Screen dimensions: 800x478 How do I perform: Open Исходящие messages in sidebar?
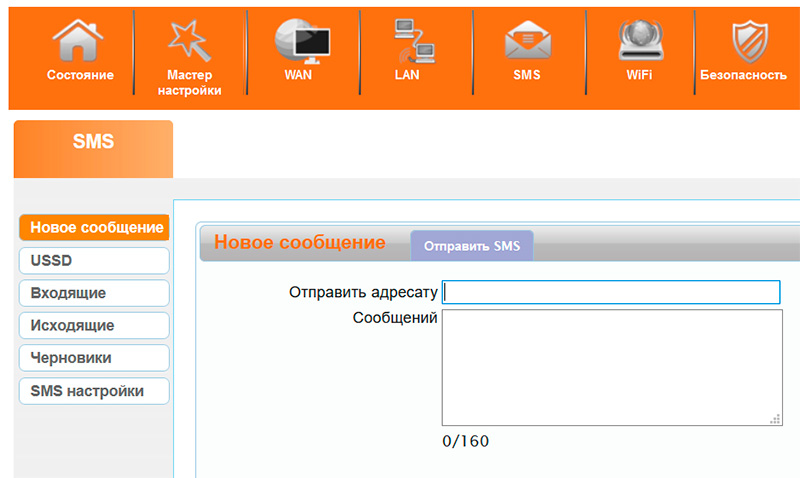pos(94,325)
